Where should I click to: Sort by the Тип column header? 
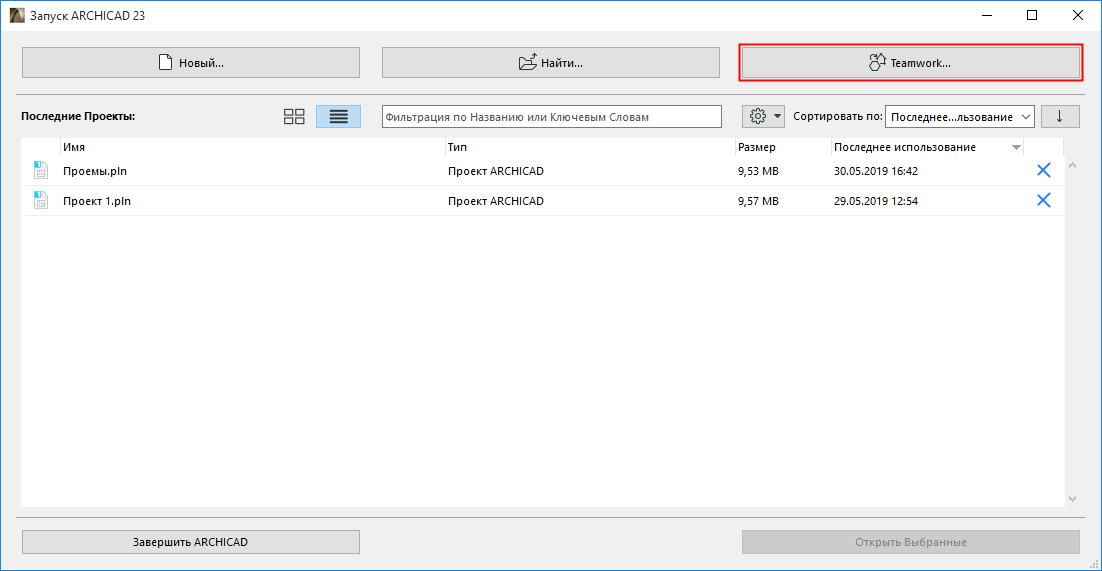[590, 148]
